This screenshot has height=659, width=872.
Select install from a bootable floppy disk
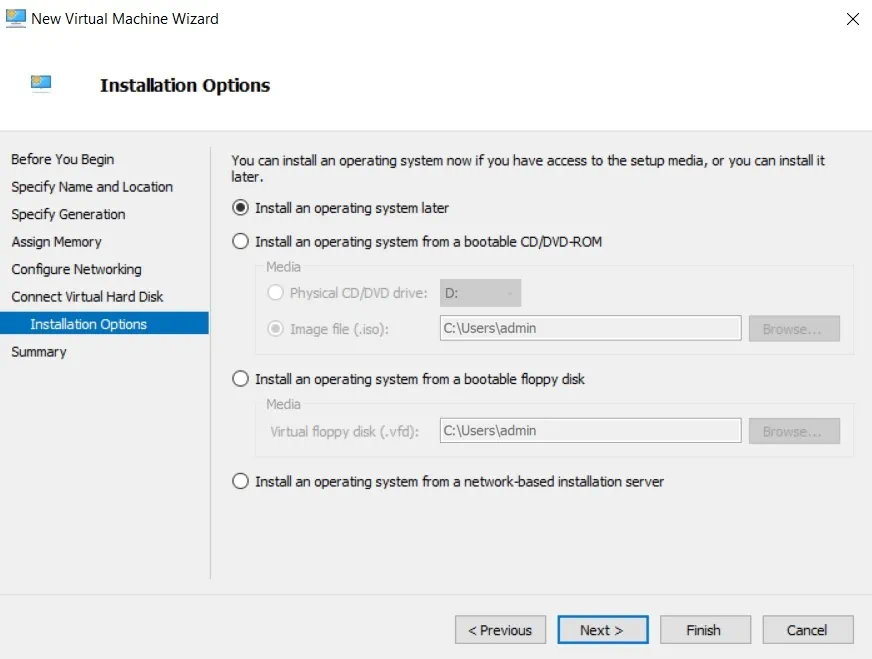[x=240, y=379]
